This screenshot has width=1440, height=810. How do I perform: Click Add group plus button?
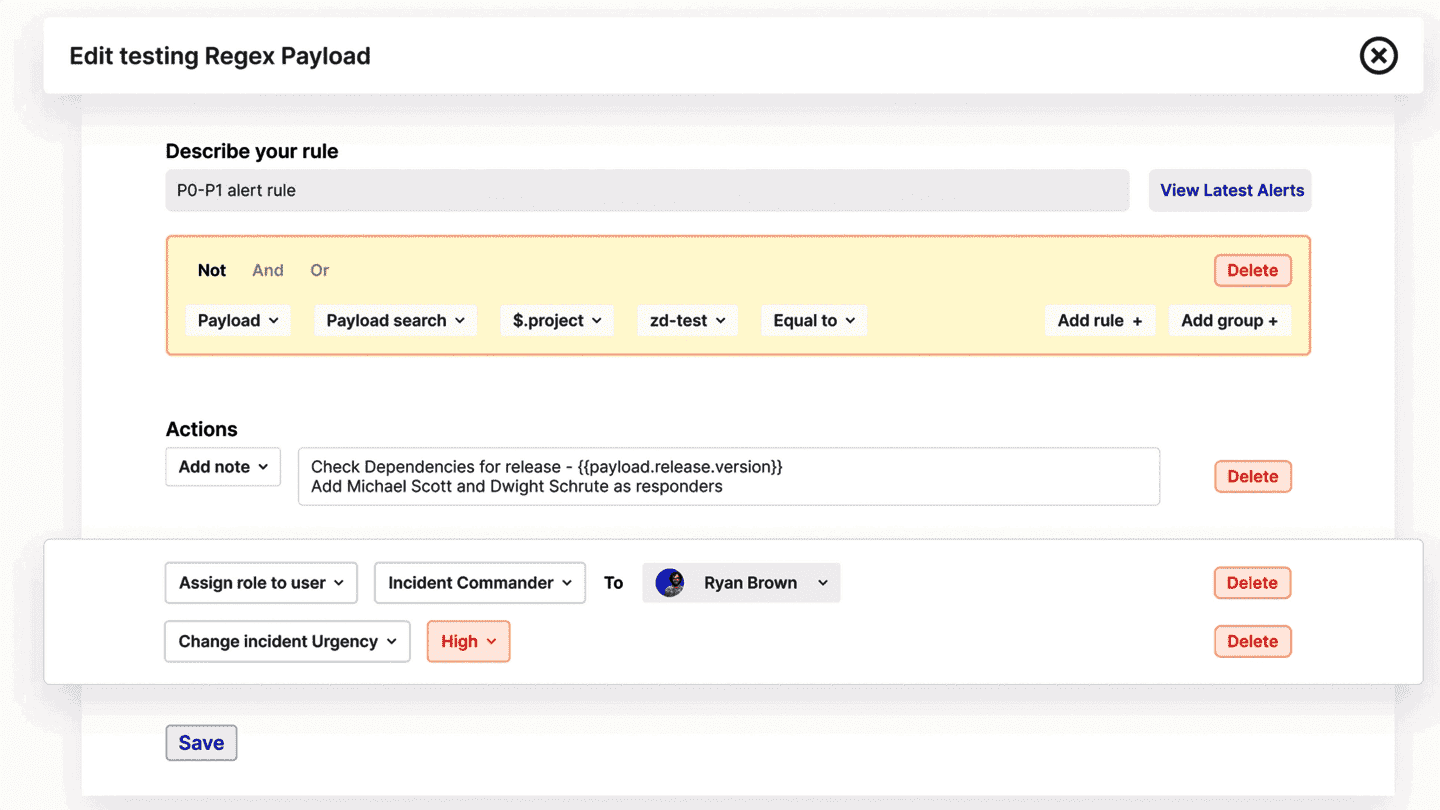point(1229,321)
